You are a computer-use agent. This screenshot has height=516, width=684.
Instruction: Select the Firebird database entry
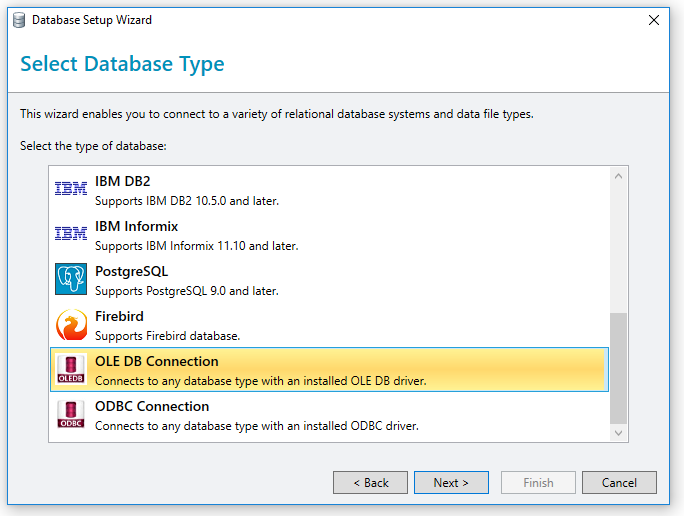[329, 325]
